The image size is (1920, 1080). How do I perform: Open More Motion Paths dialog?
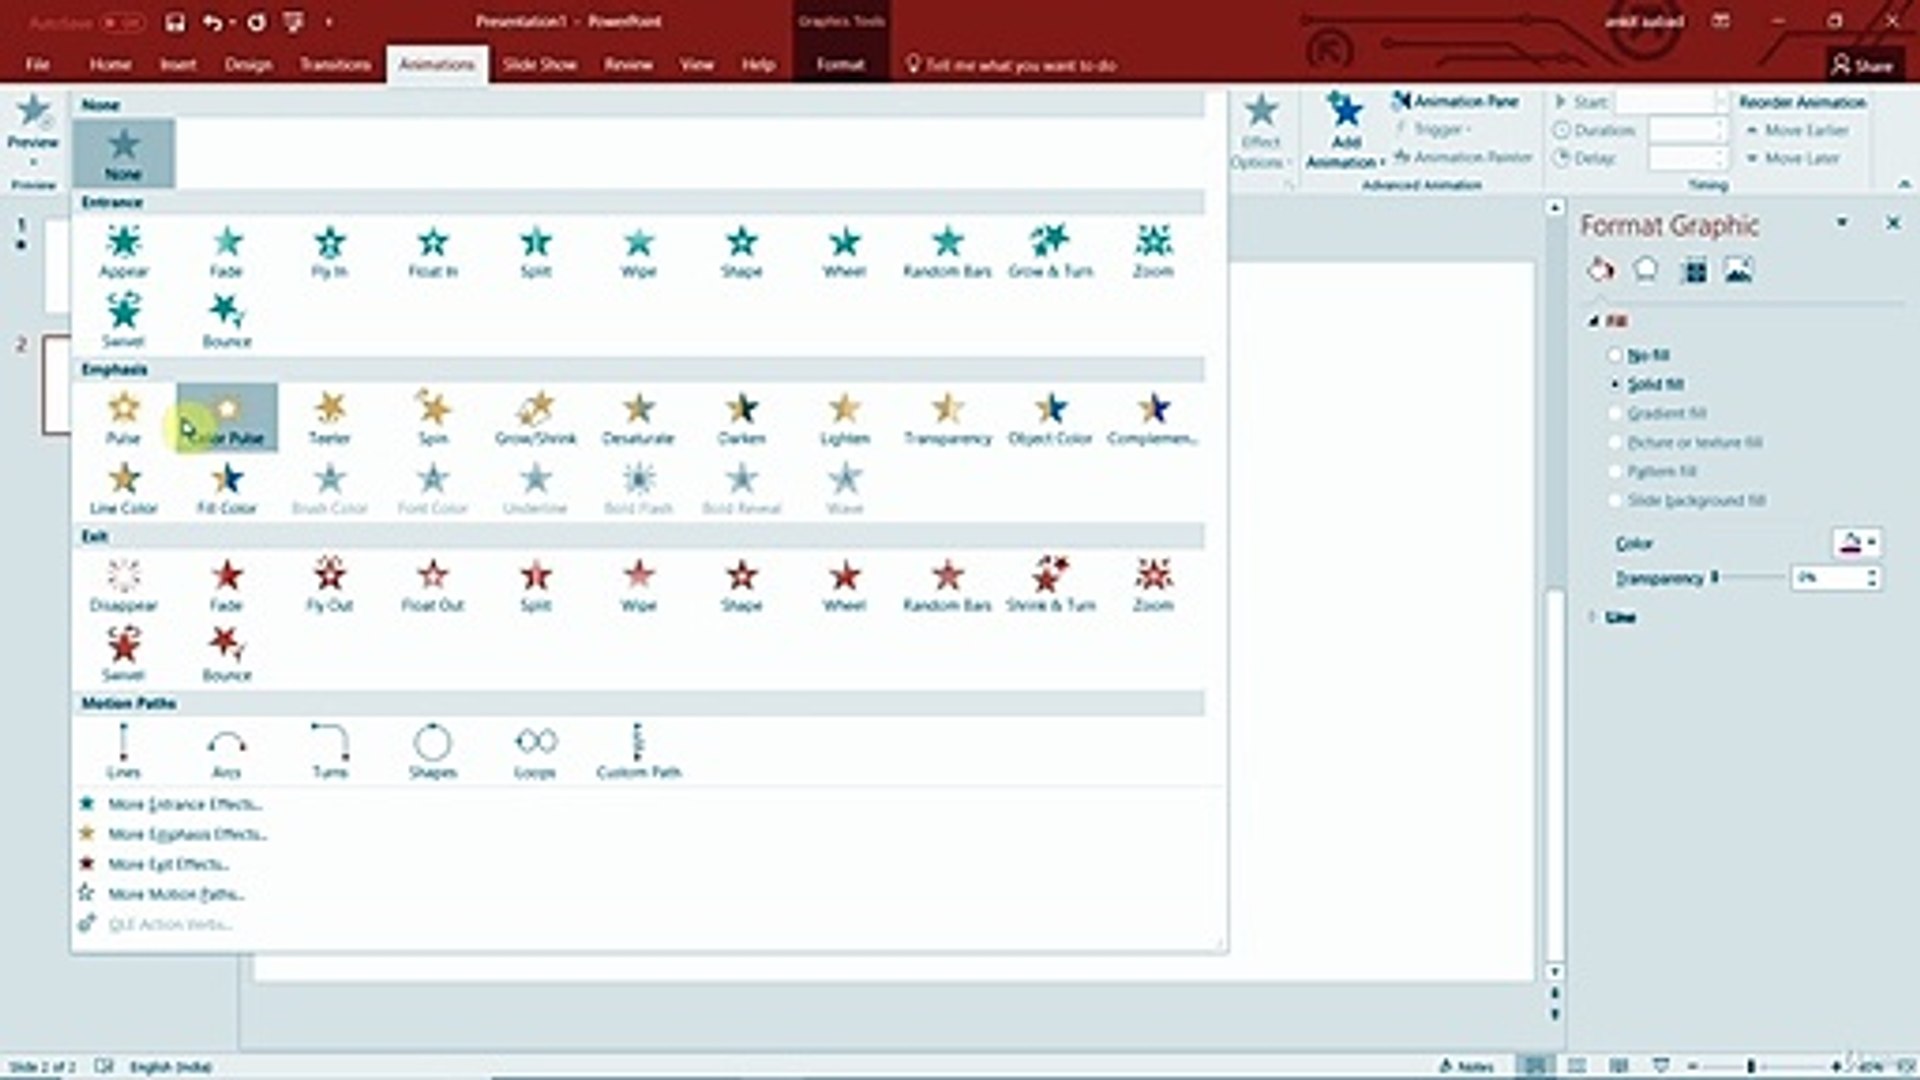point(176,894)
